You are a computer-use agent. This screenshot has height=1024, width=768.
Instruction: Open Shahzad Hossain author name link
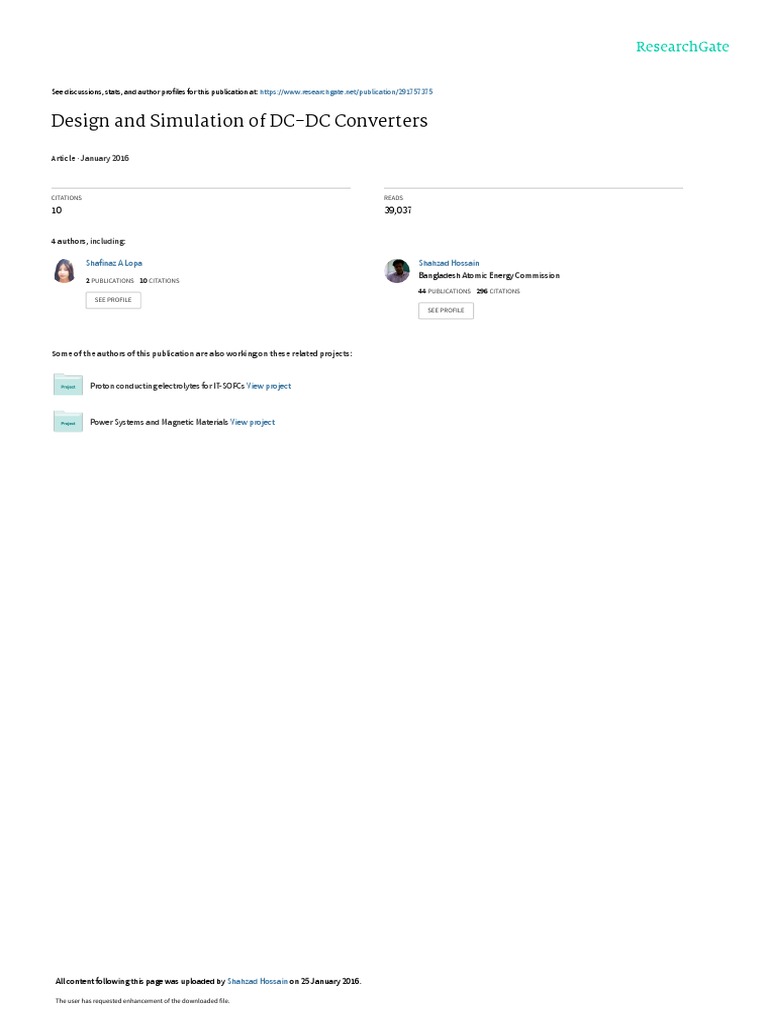pyautogui.click(x=449, y=263)
